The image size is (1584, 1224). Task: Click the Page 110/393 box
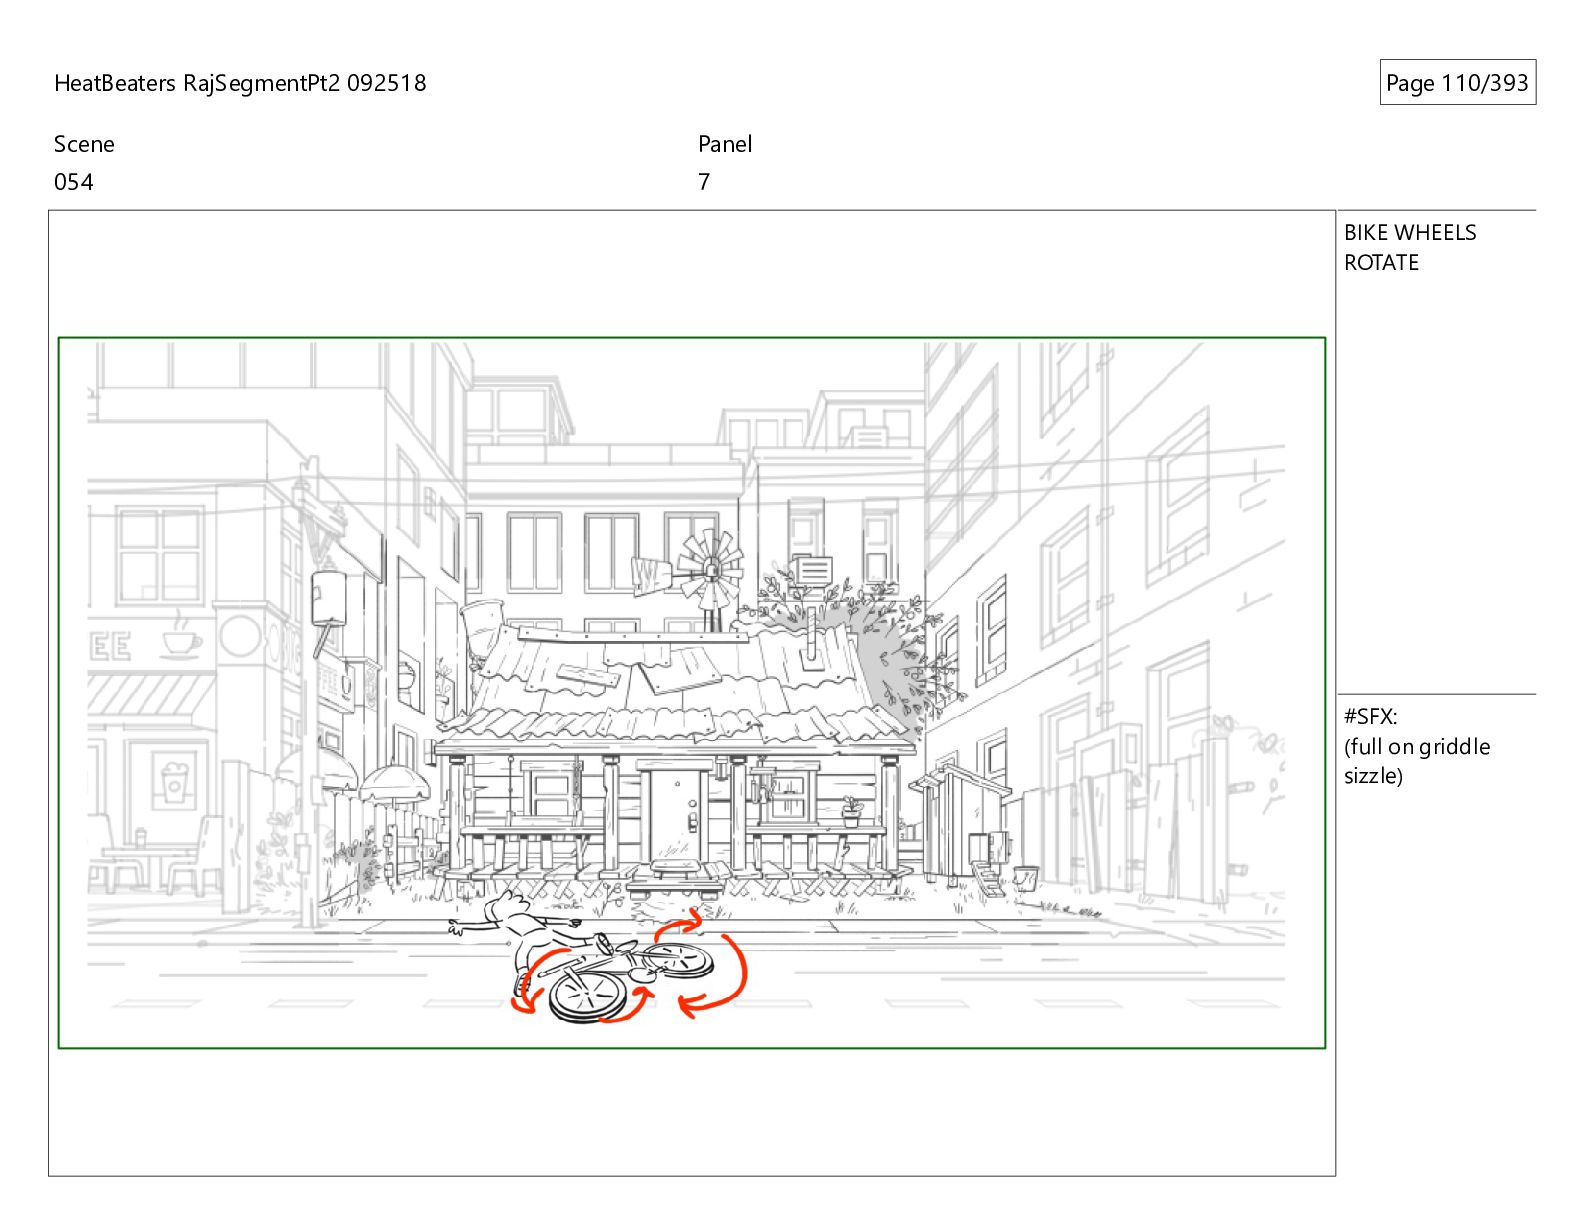pos(1457,83)
